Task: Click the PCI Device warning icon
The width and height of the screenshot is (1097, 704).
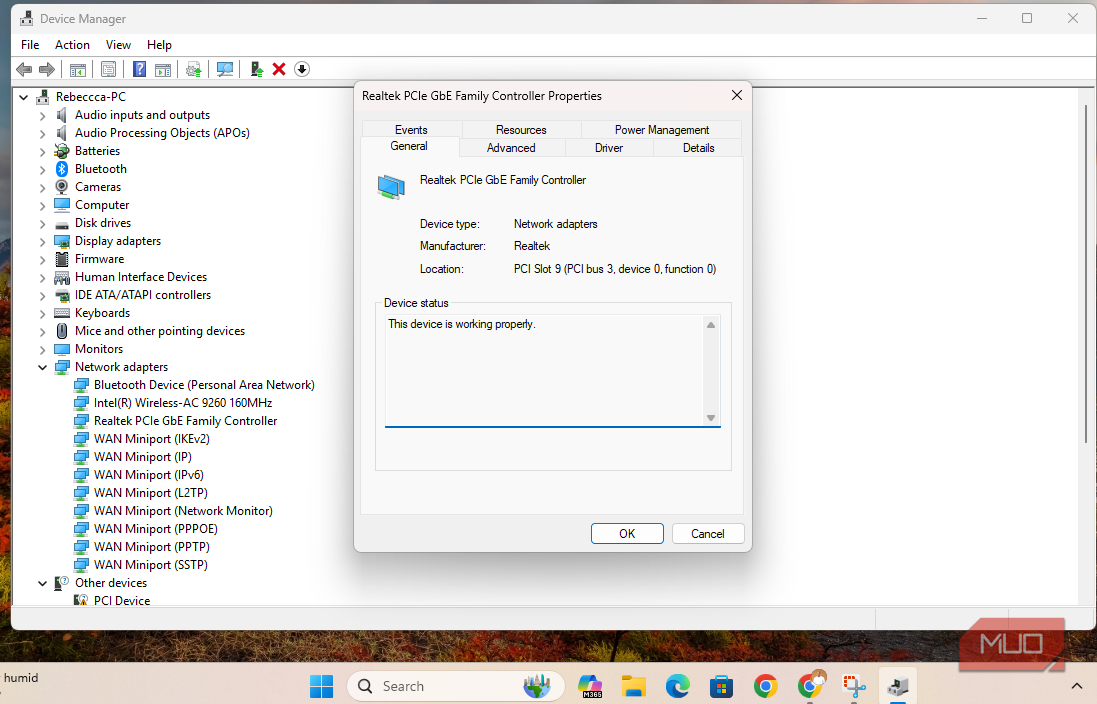Action: [x=81, y=600]
